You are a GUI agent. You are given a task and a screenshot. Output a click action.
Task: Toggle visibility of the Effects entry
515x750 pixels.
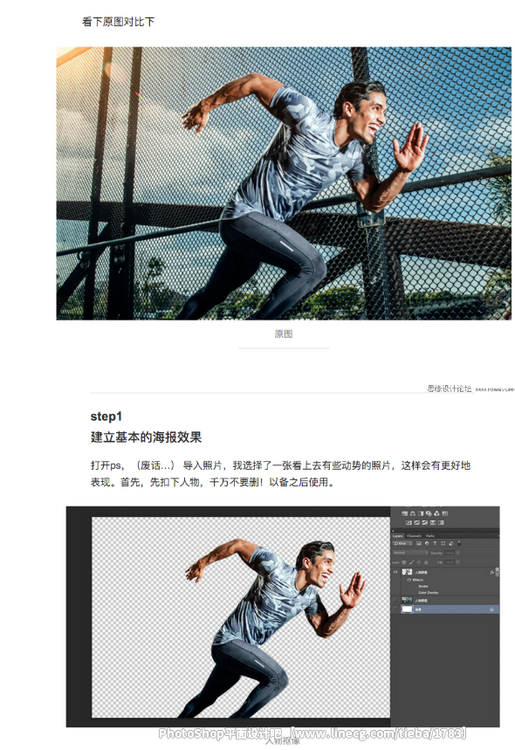[409, 580]
